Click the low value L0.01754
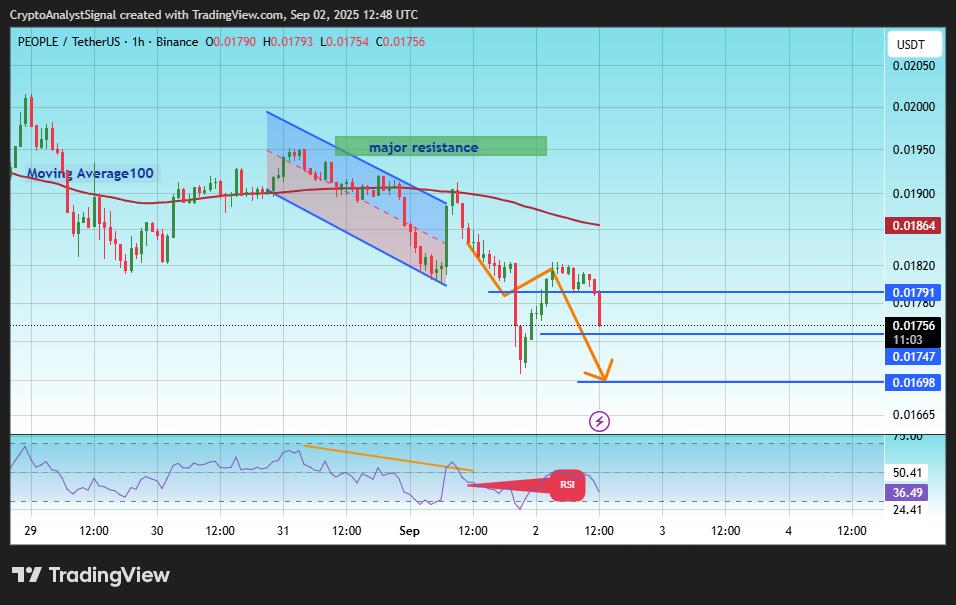 344,42
